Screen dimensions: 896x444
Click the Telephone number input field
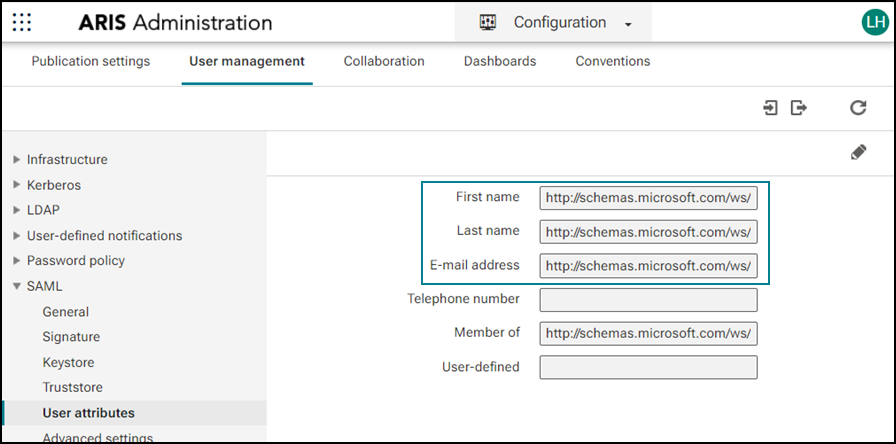tap(649, 300)
